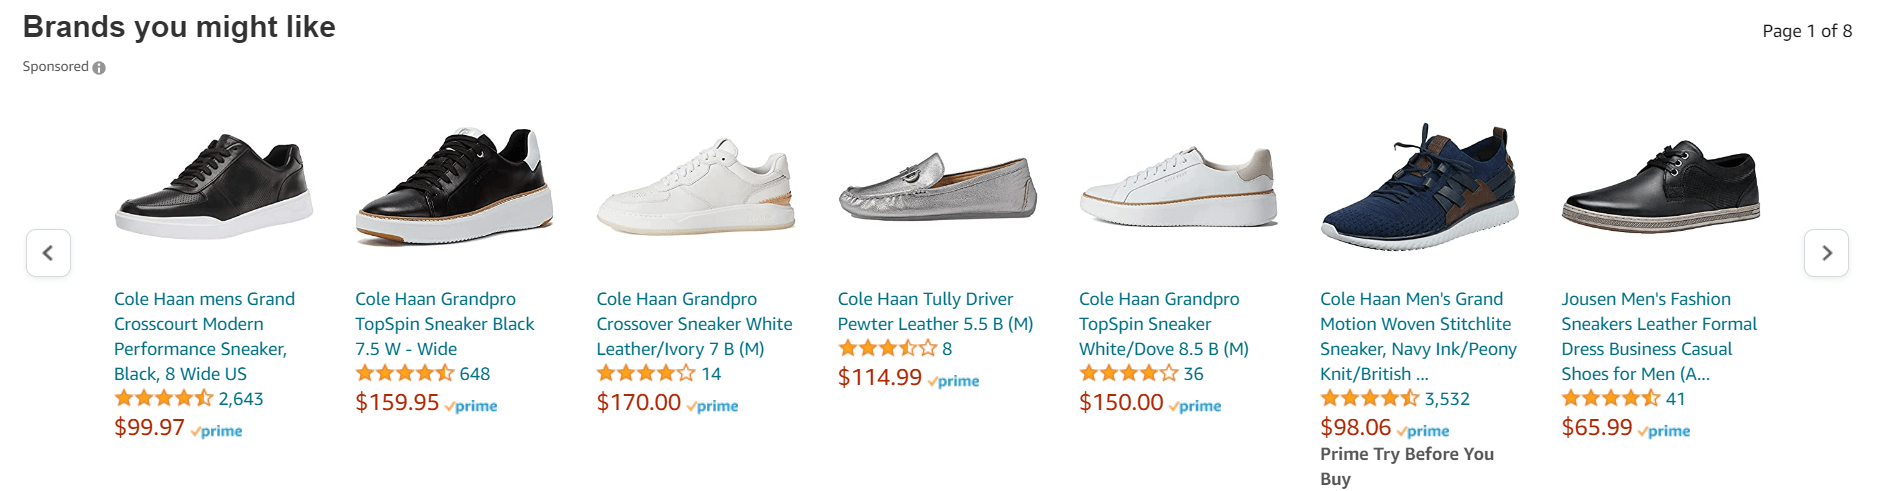The image size is (1878, 491).
Task: Click Grandpro TopSpin White/Dove title link
Action: click(1163, 324)
